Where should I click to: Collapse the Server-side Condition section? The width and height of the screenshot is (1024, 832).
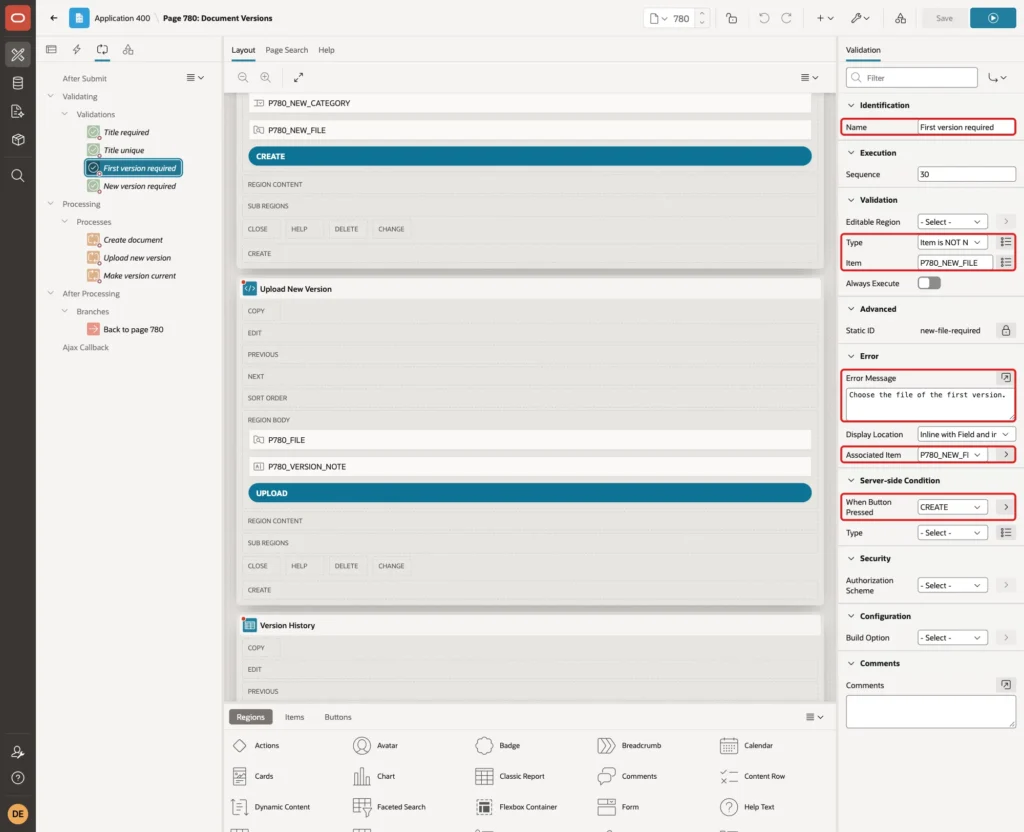coord(850,480)
